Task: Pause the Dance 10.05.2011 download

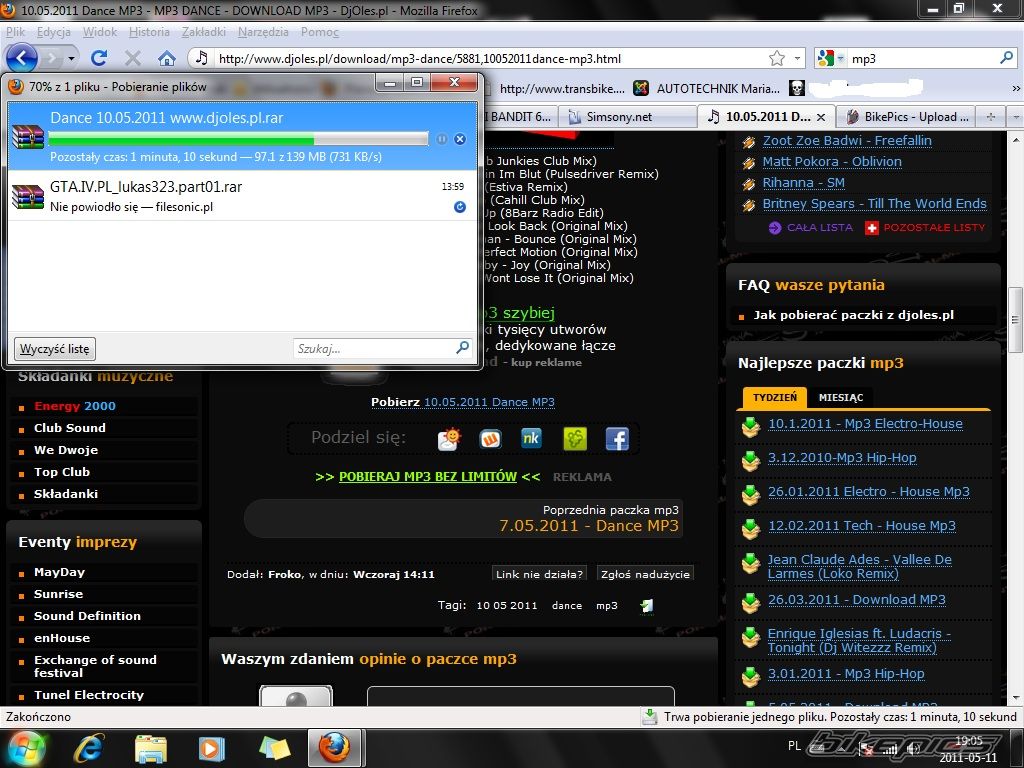Action: pyautogui.click(x=442, y=139)
